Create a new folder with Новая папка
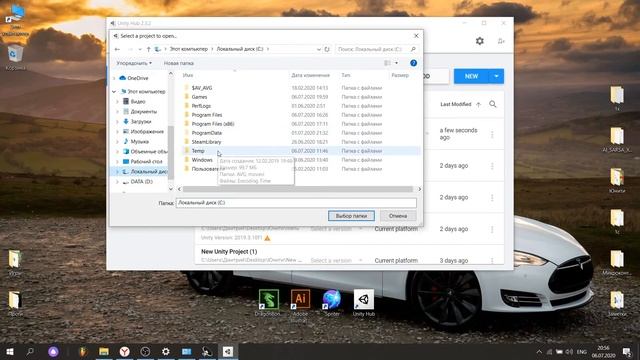The height and width of the screenshot is (360, 640). (179, 63)
